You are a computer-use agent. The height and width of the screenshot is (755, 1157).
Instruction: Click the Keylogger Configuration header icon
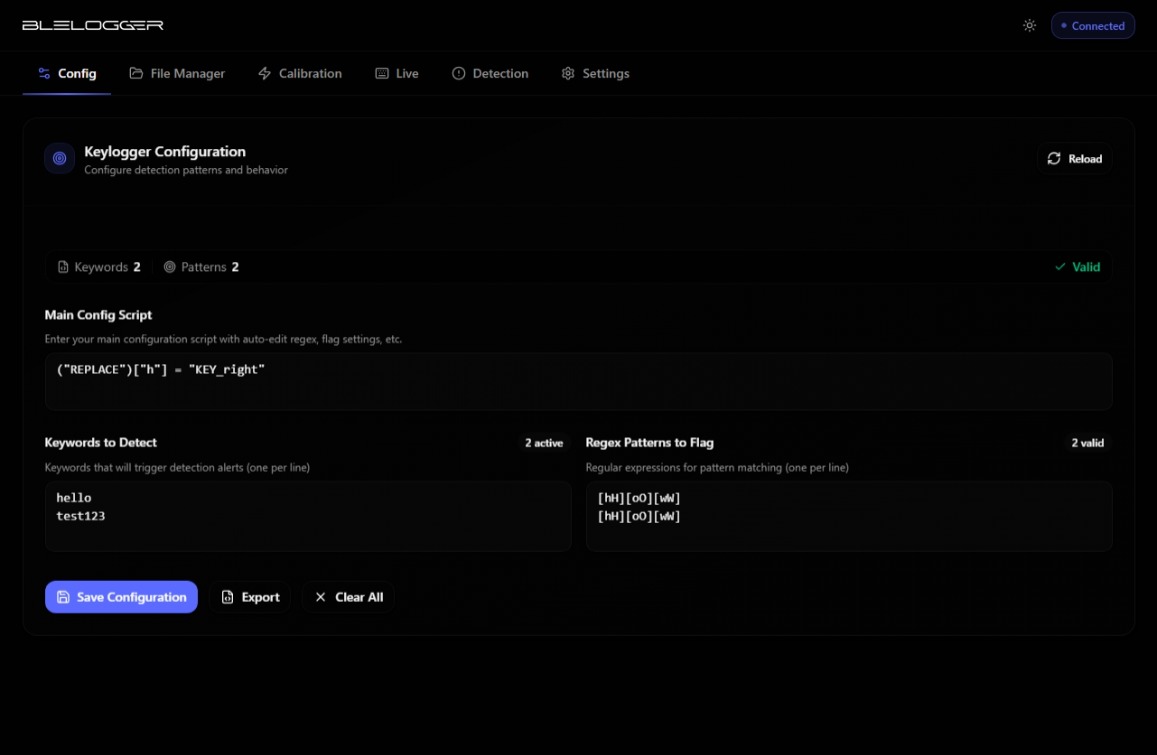[60, 159]
